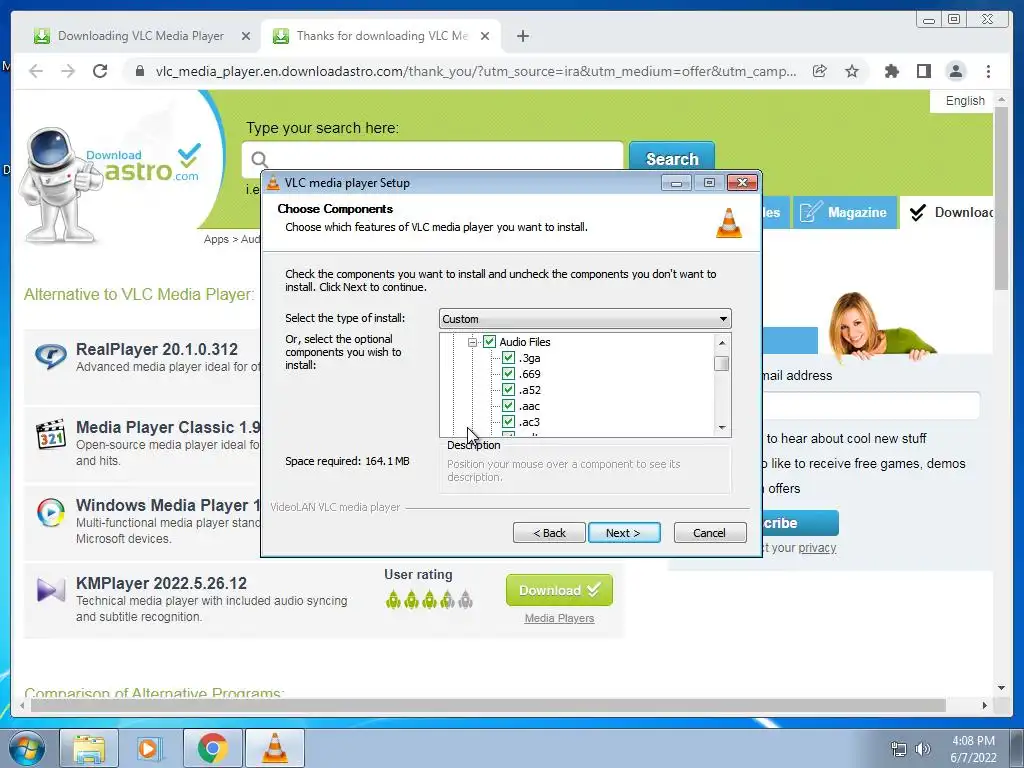Click the Media Player Classic icon
This screenshot has height=768, width=1024.
pos(50,434)
